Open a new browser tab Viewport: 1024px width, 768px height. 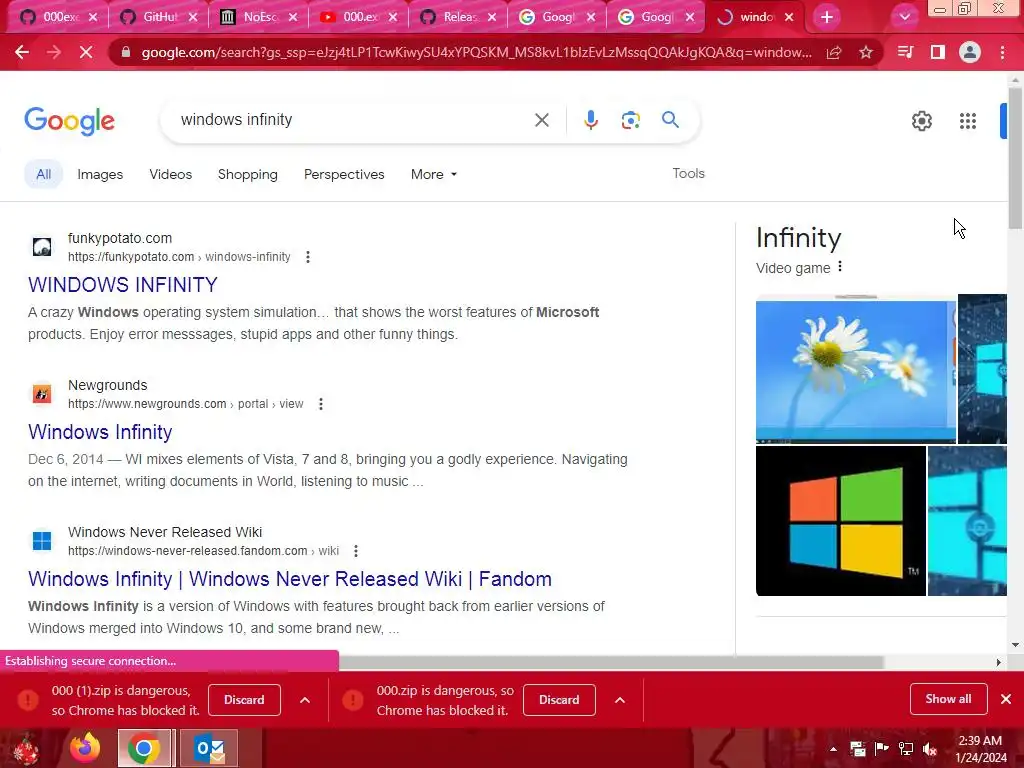tap(827, 18)
